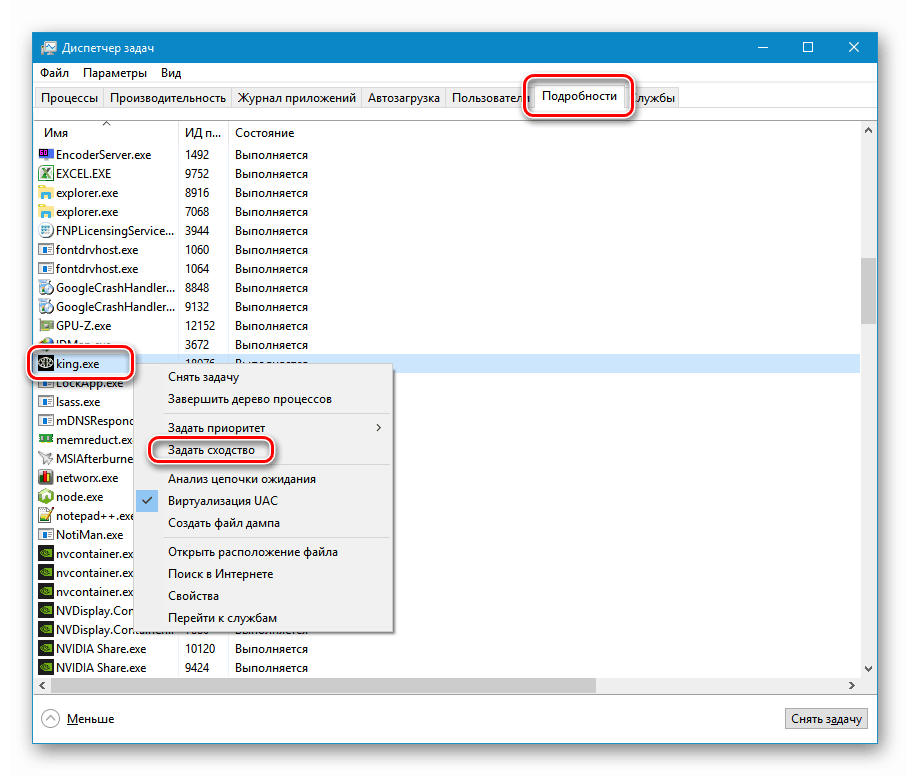Viewport: 910px width, 776px height.
Task: Click the horizontal scrollbar thumb
Action: pos(323,685)
